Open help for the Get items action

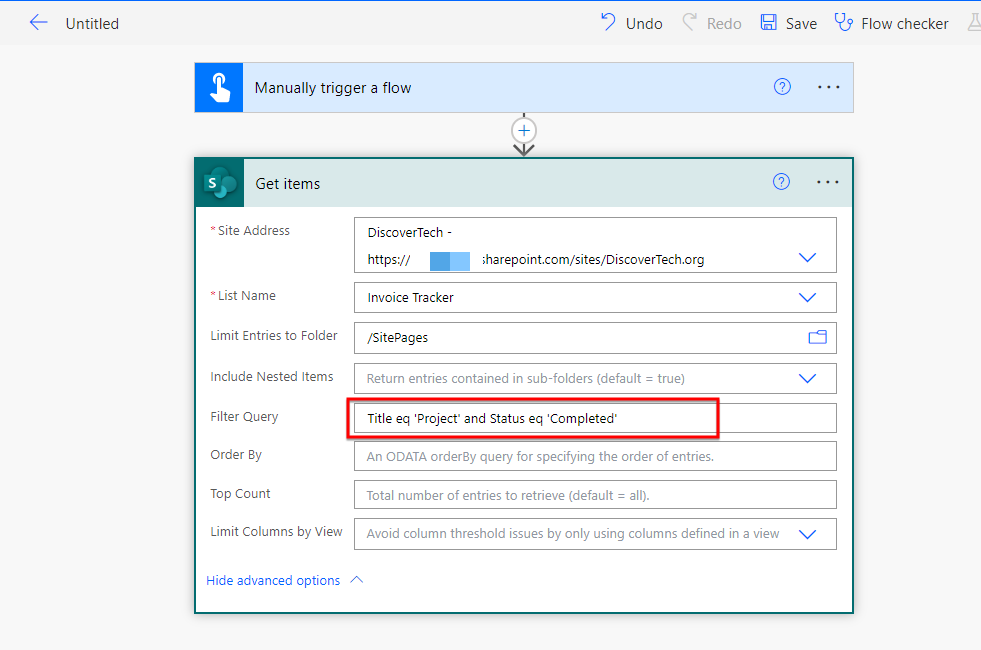point(781,182)
